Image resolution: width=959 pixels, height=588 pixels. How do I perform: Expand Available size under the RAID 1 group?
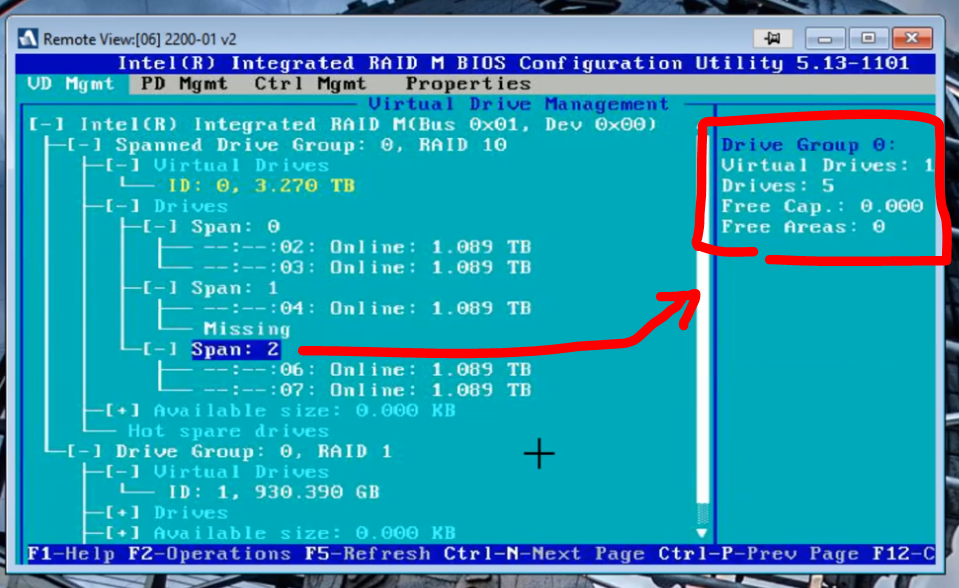pos(122,533)
